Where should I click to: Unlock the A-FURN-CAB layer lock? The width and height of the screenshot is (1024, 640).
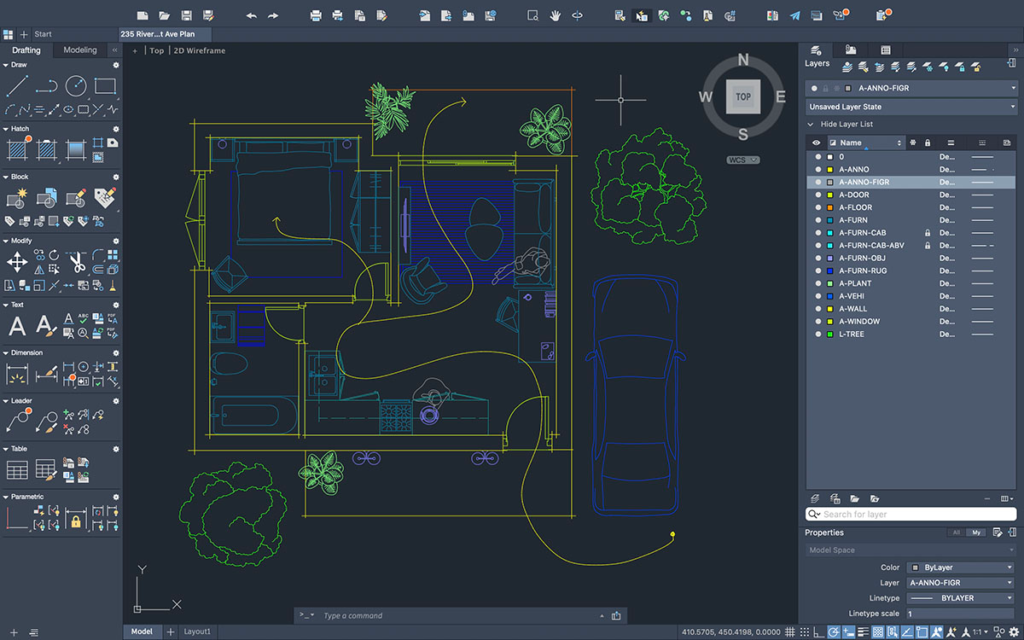927,233
